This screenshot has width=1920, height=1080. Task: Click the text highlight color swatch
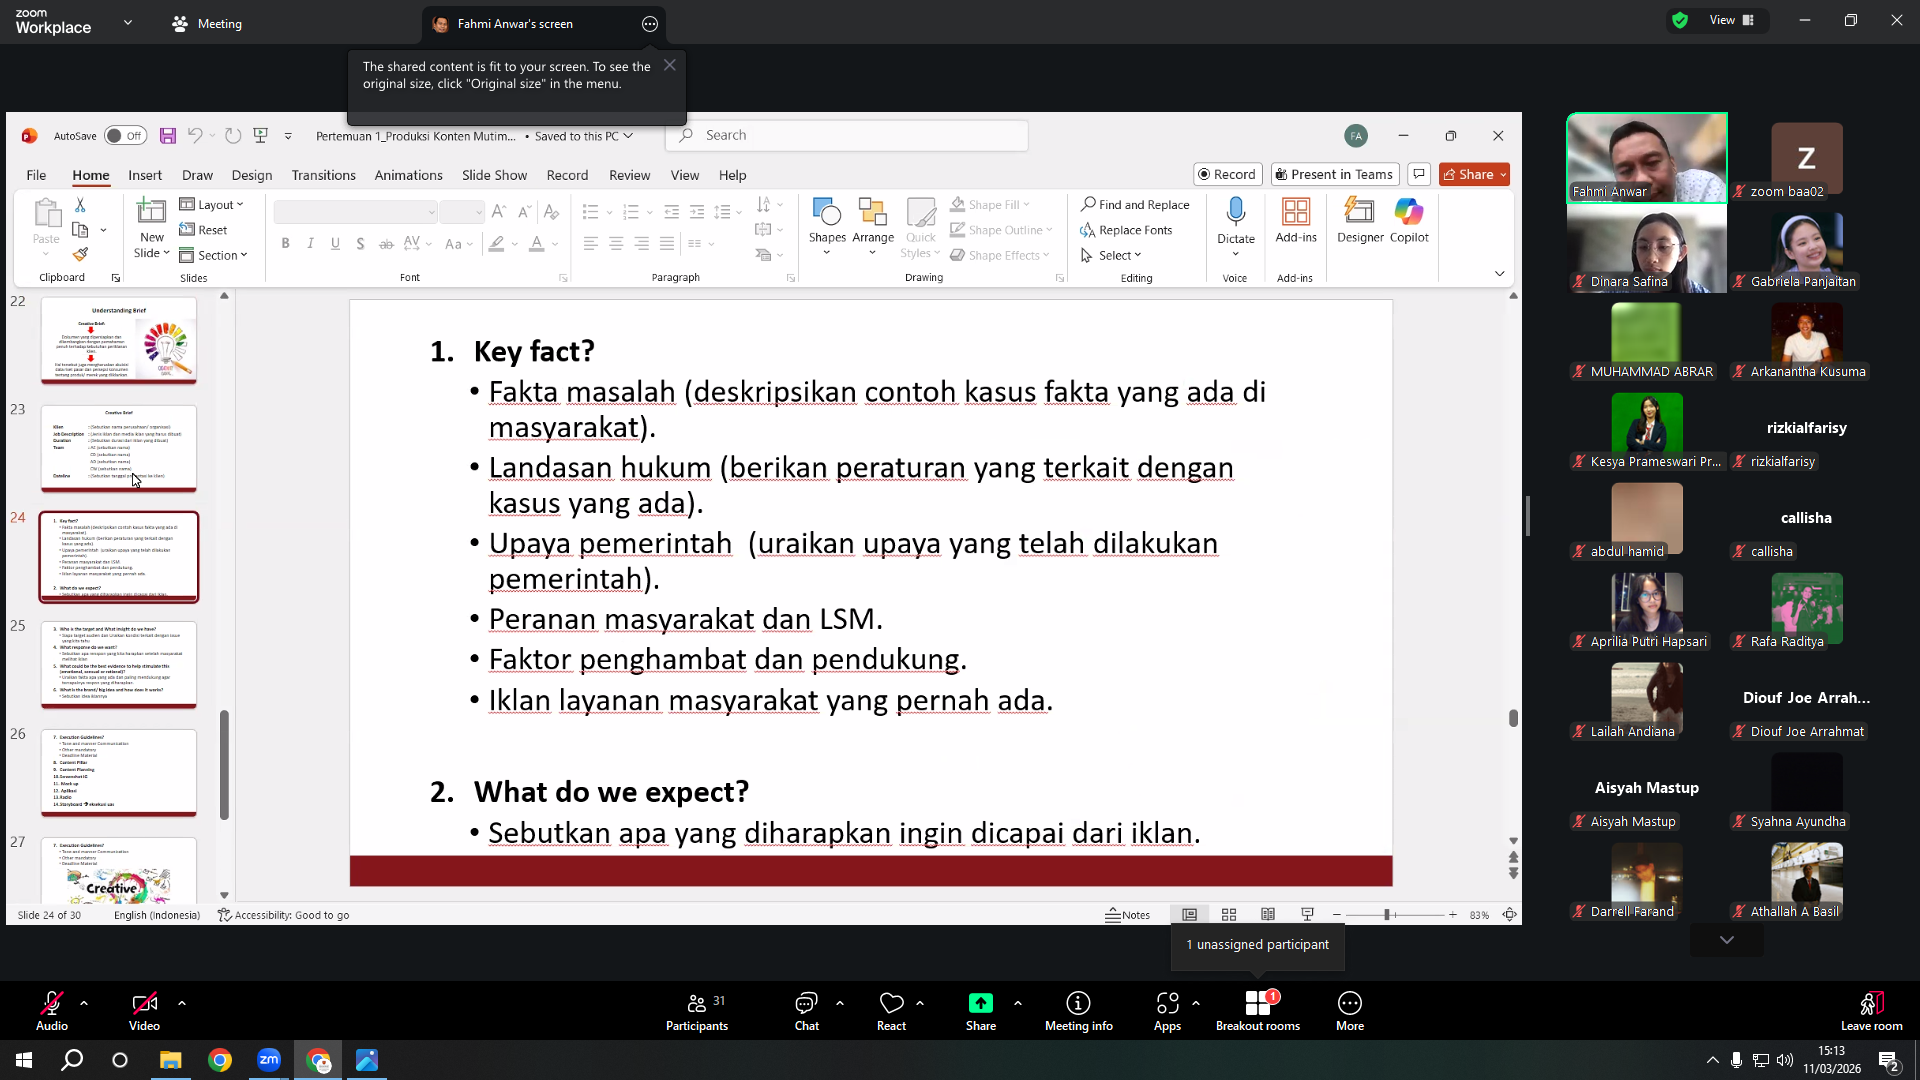[497, 243]
